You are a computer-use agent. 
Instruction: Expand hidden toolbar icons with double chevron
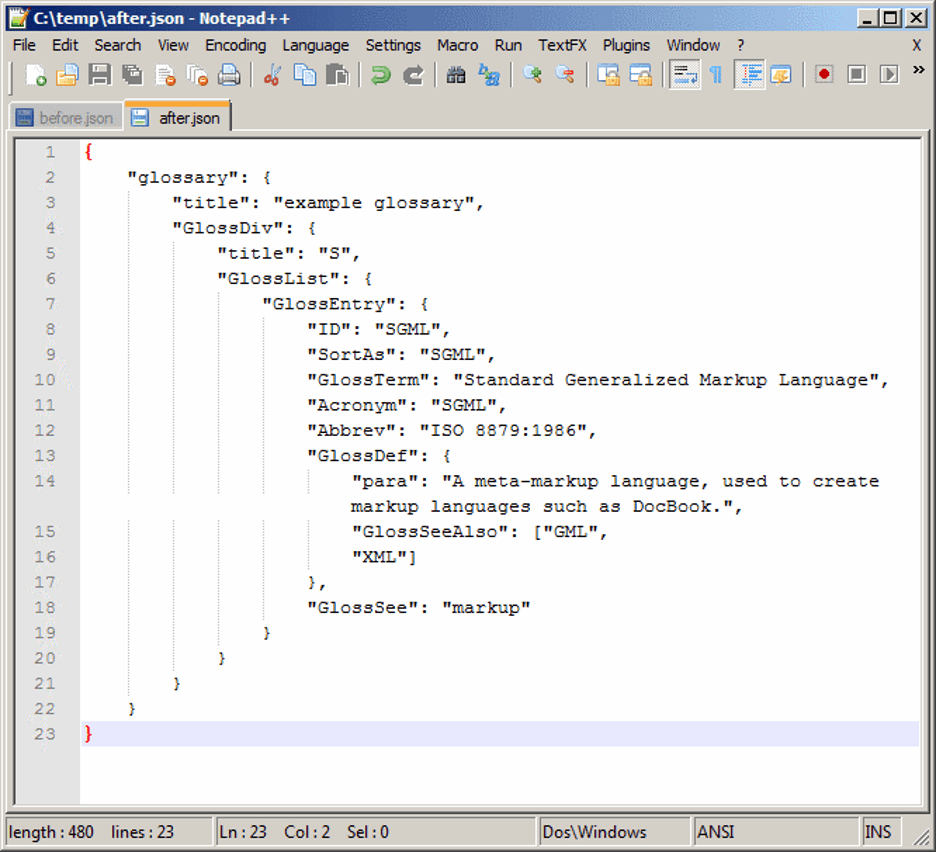919,70
